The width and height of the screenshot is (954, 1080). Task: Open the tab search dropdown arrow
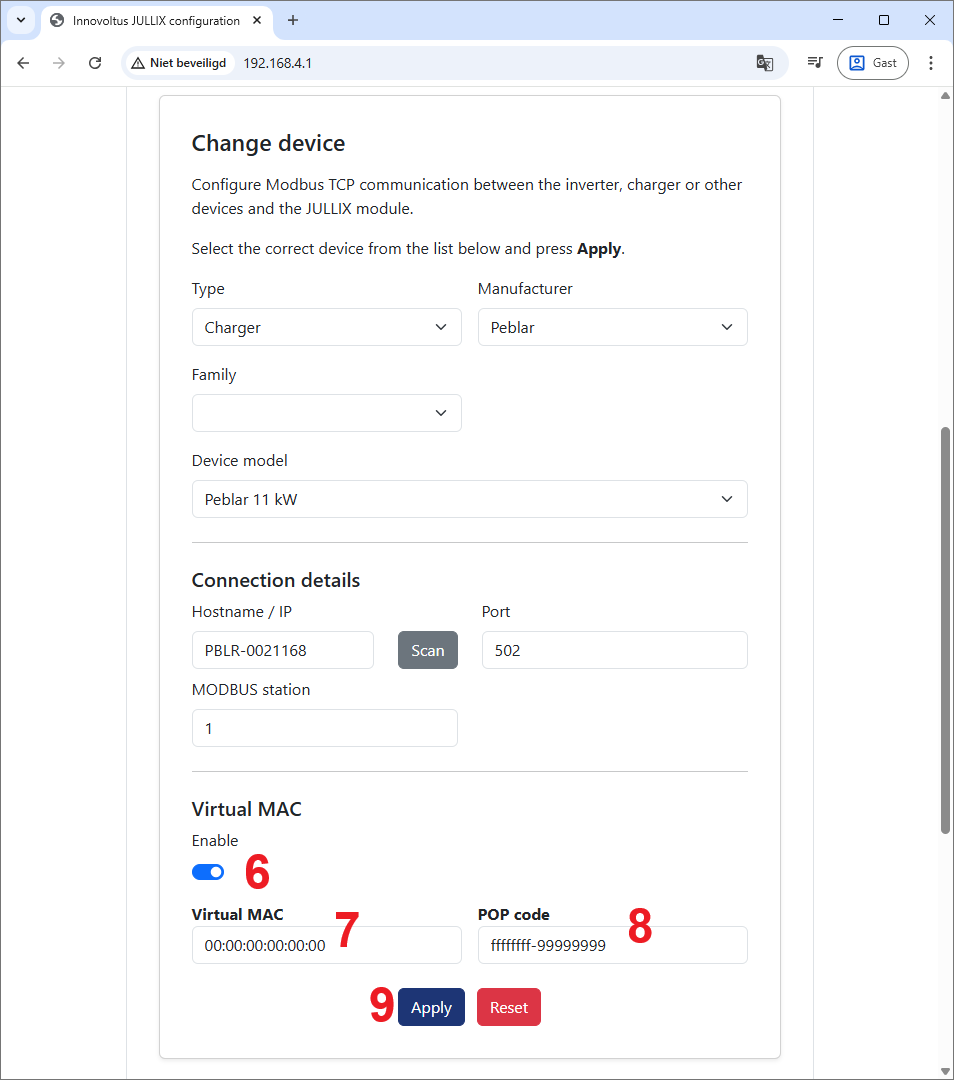click(x=20, y=20)
